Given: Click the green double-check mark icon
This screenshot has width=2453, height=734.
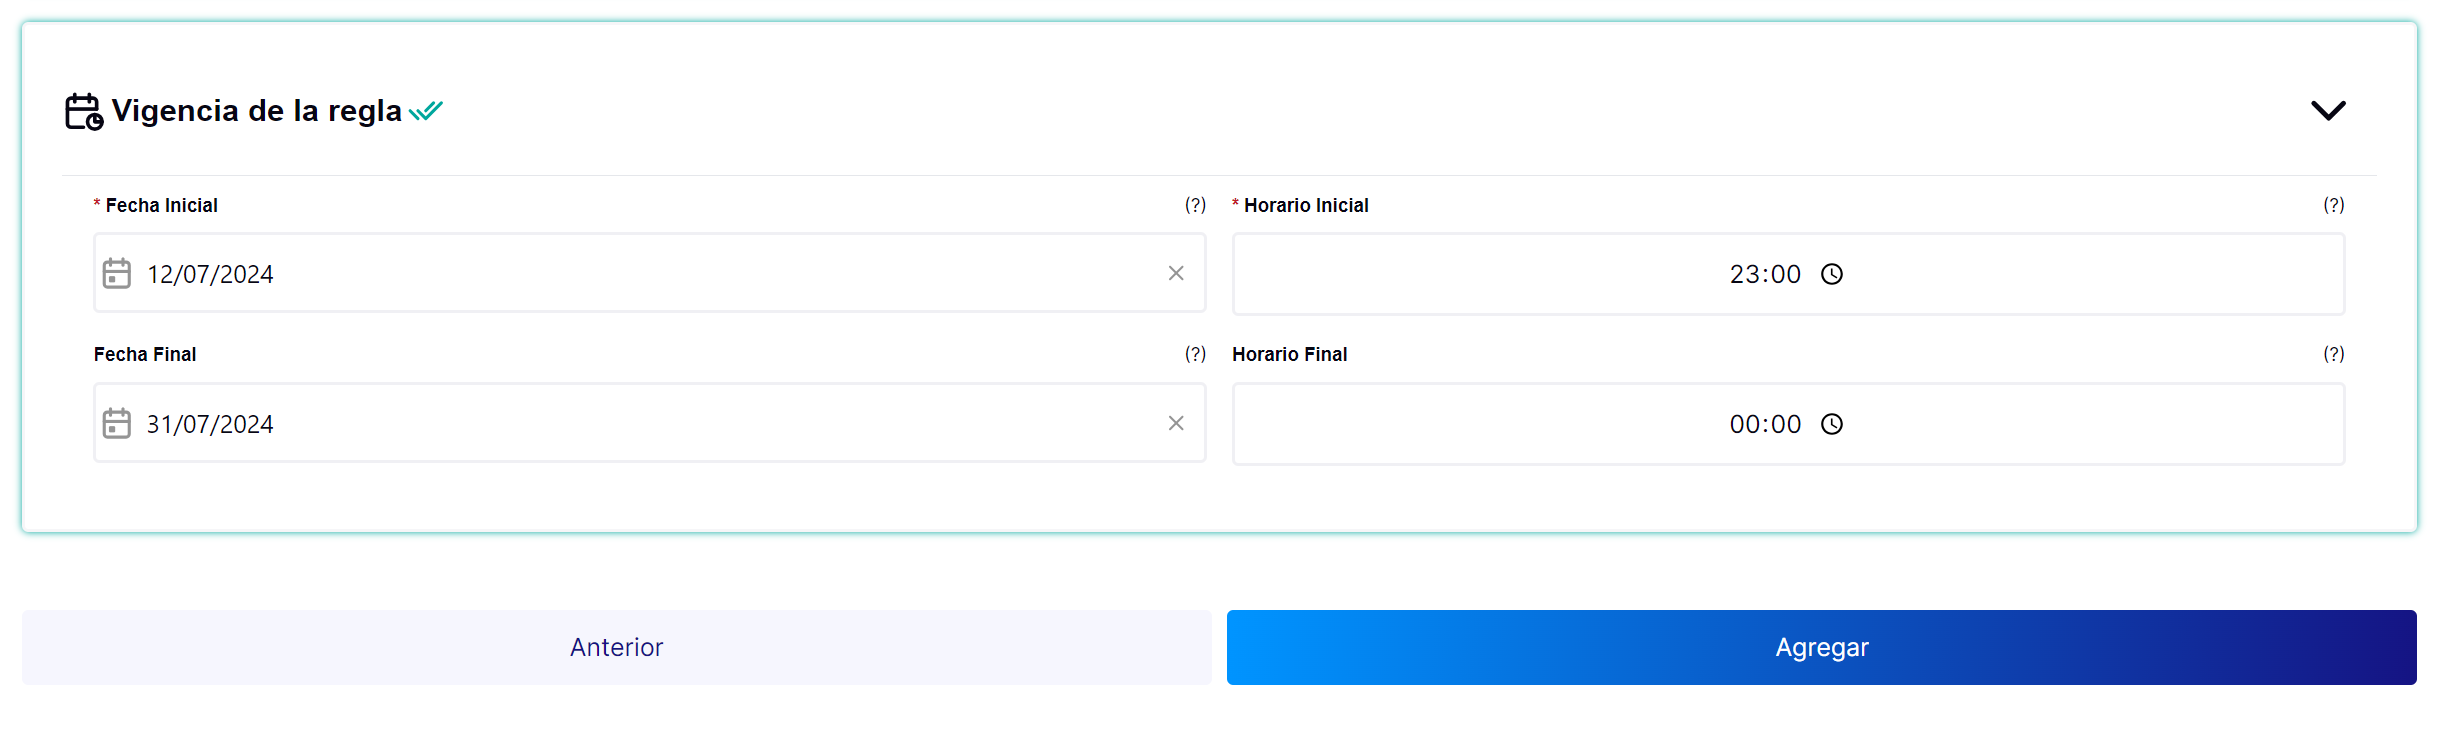Looking at the screenshot, I should 426,111.
